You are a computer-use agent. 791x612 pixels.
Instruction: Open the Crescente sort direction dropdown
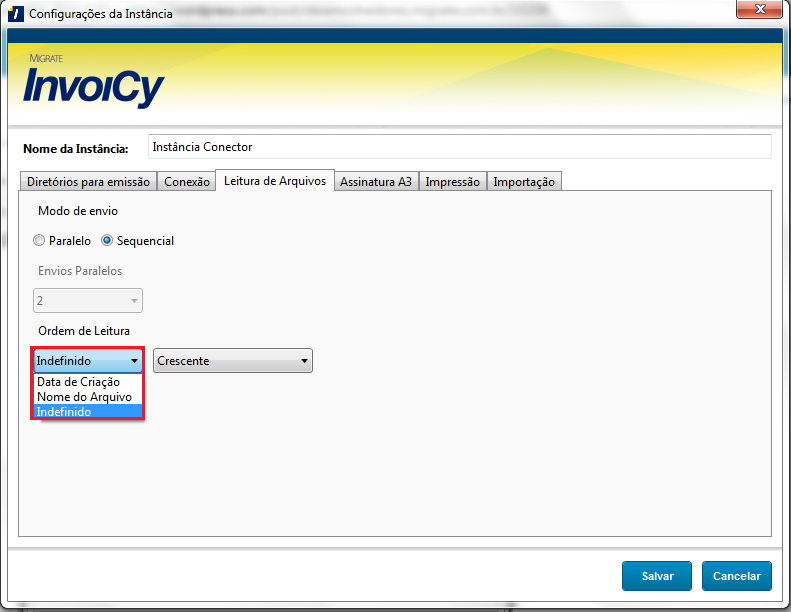coord(233,361)
